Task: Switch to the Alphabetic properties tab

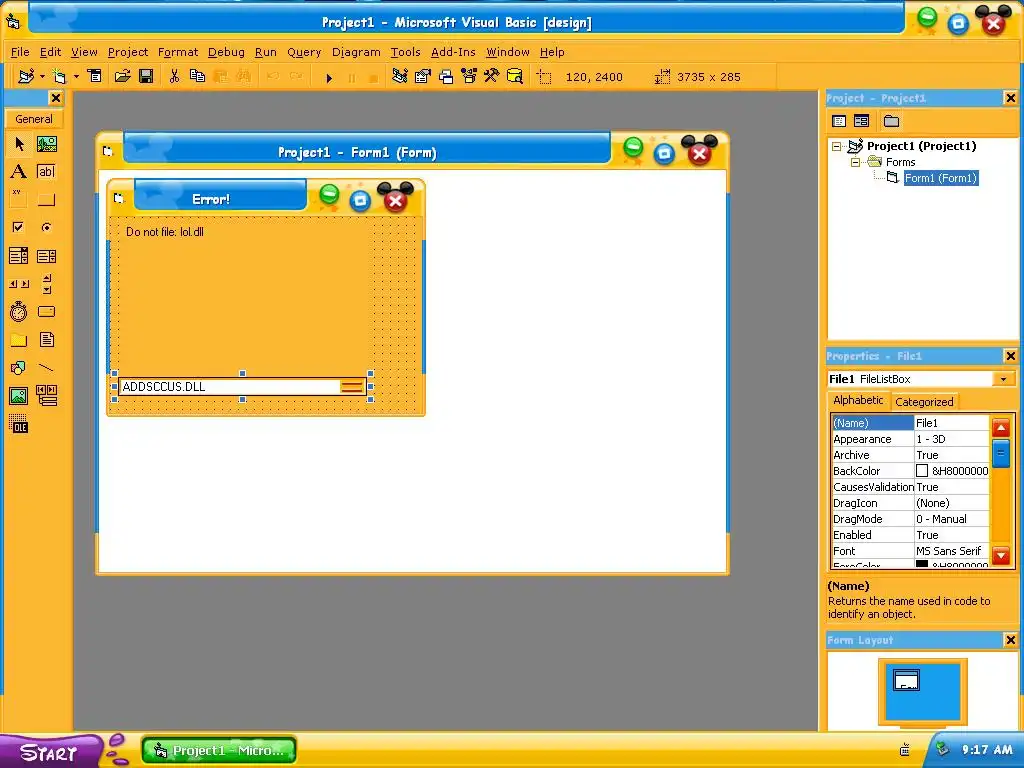Action: point(857,400)
